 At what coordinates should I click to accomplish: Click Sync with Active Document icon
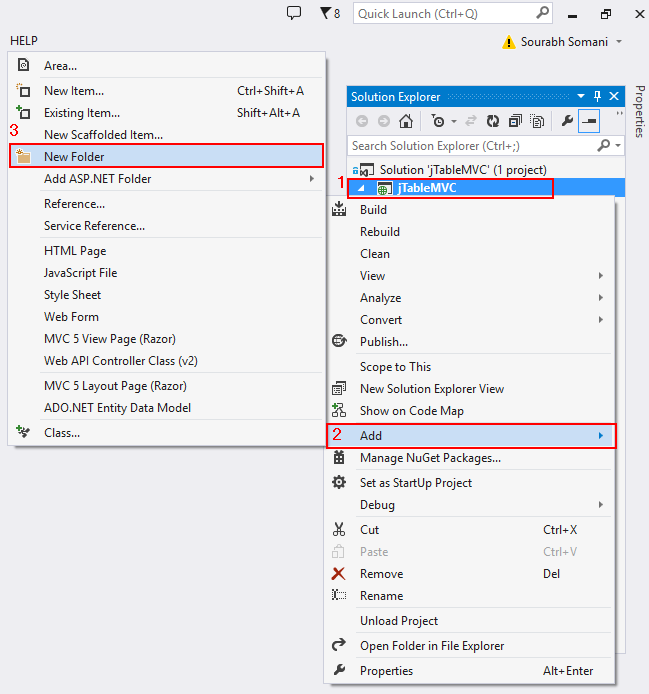click(471, 121)
